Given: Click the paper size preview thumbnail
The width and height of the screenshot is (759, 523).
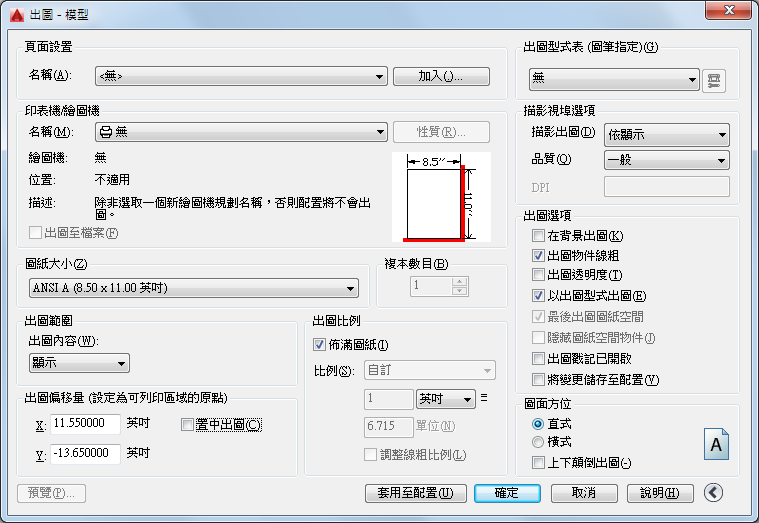Looking at the screenshot, I should 441,197.
